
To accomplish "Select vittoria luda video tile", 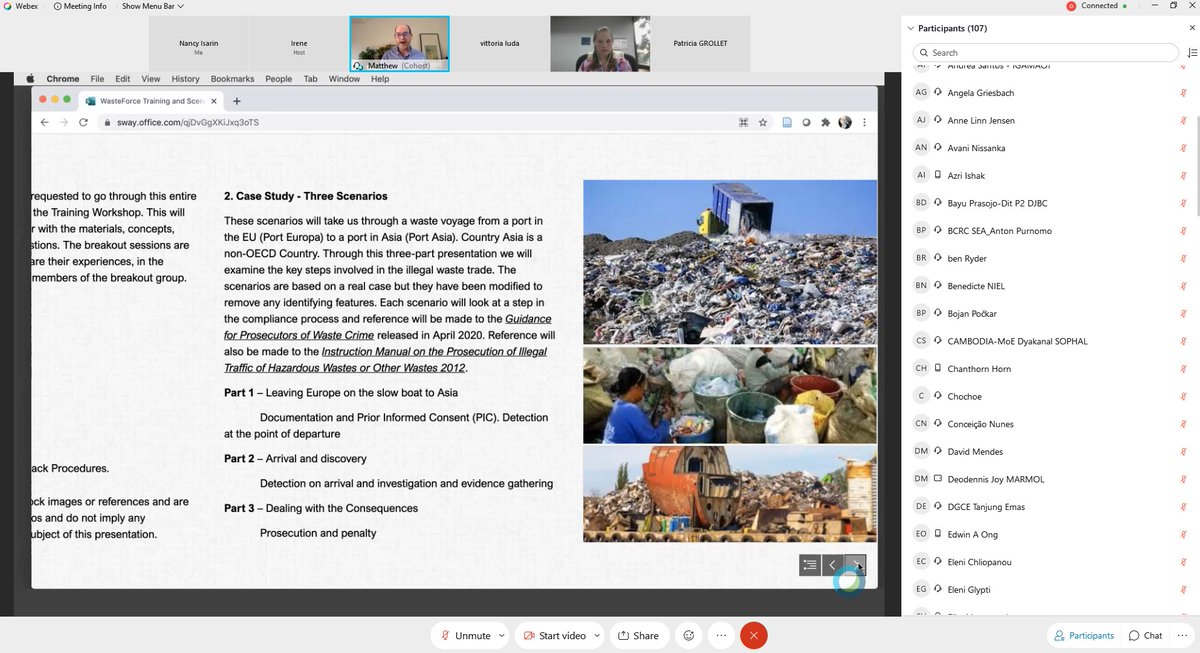I will click(x=499, y=44).
